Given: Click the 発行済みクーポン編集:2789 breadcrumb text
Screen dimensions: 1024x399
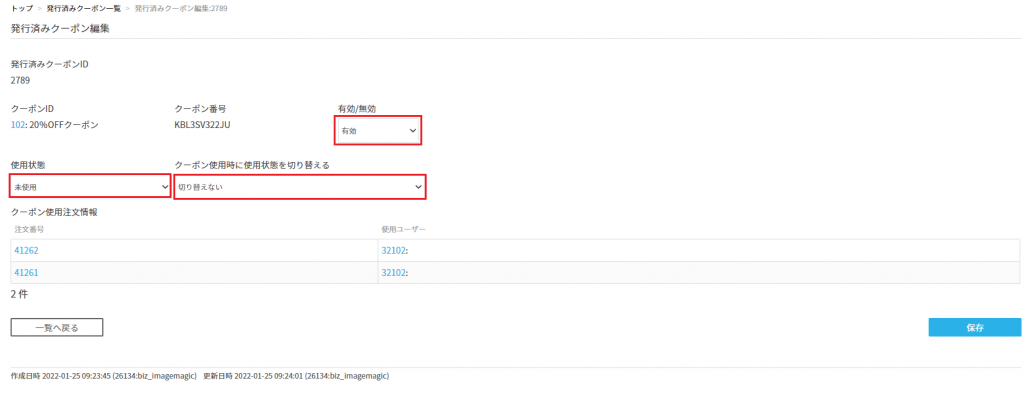Looking at the screenshot, I should tap(182, 8).
